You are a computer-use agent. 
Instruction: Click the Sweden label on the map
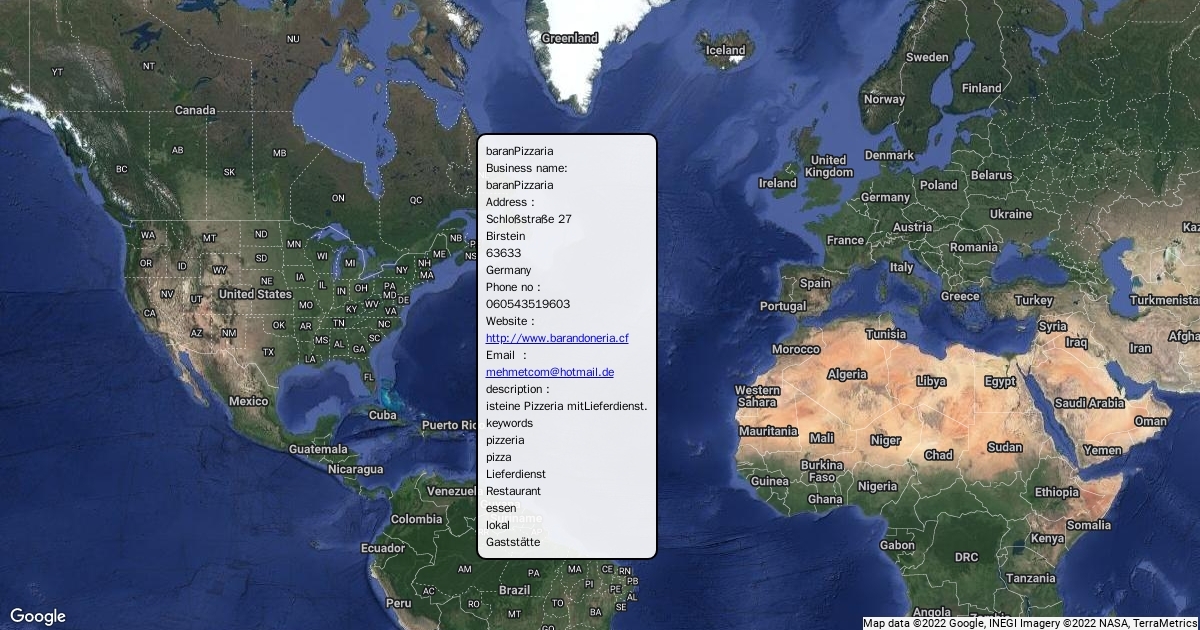click(927, 57)
